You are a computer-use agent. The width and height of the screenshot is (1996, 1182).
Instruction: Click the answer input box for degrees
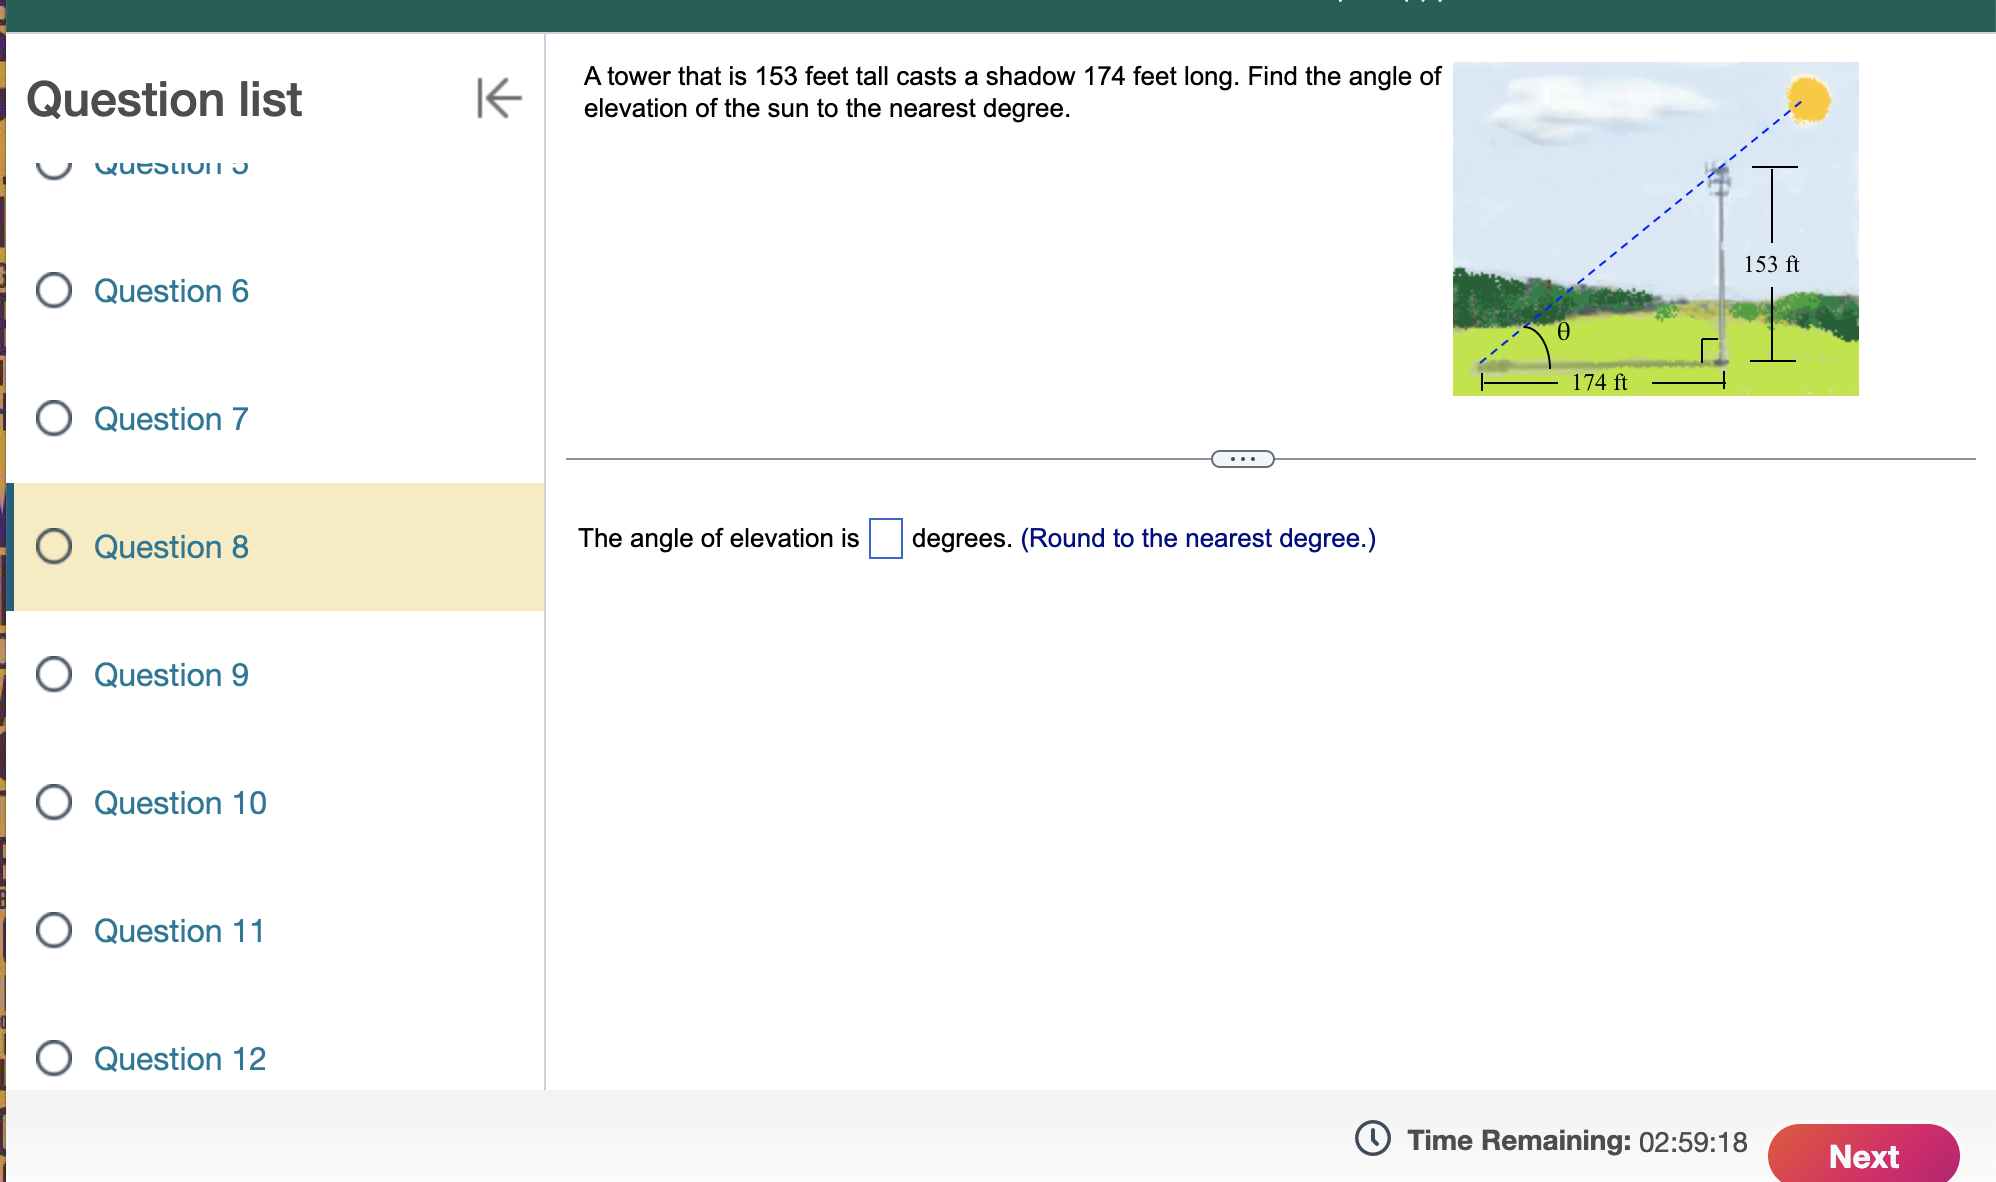pos(885,538)
